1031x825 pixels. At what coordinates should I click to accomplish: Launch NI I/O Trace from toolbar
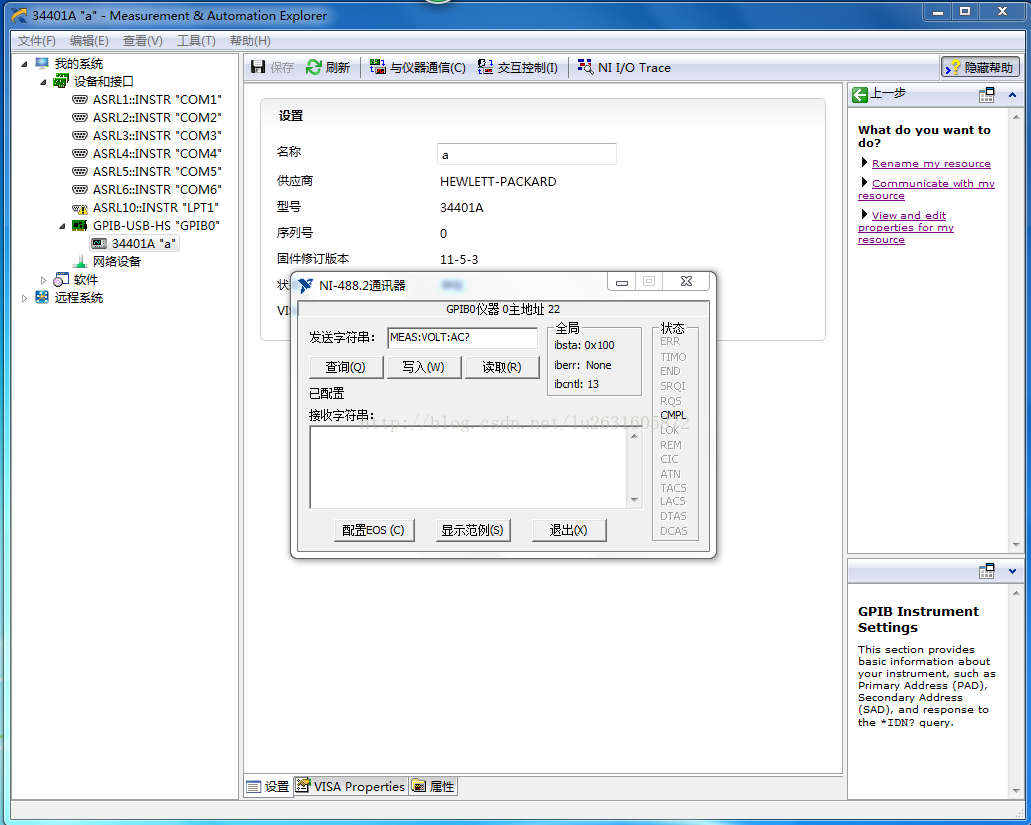click(x=624, y=67)
